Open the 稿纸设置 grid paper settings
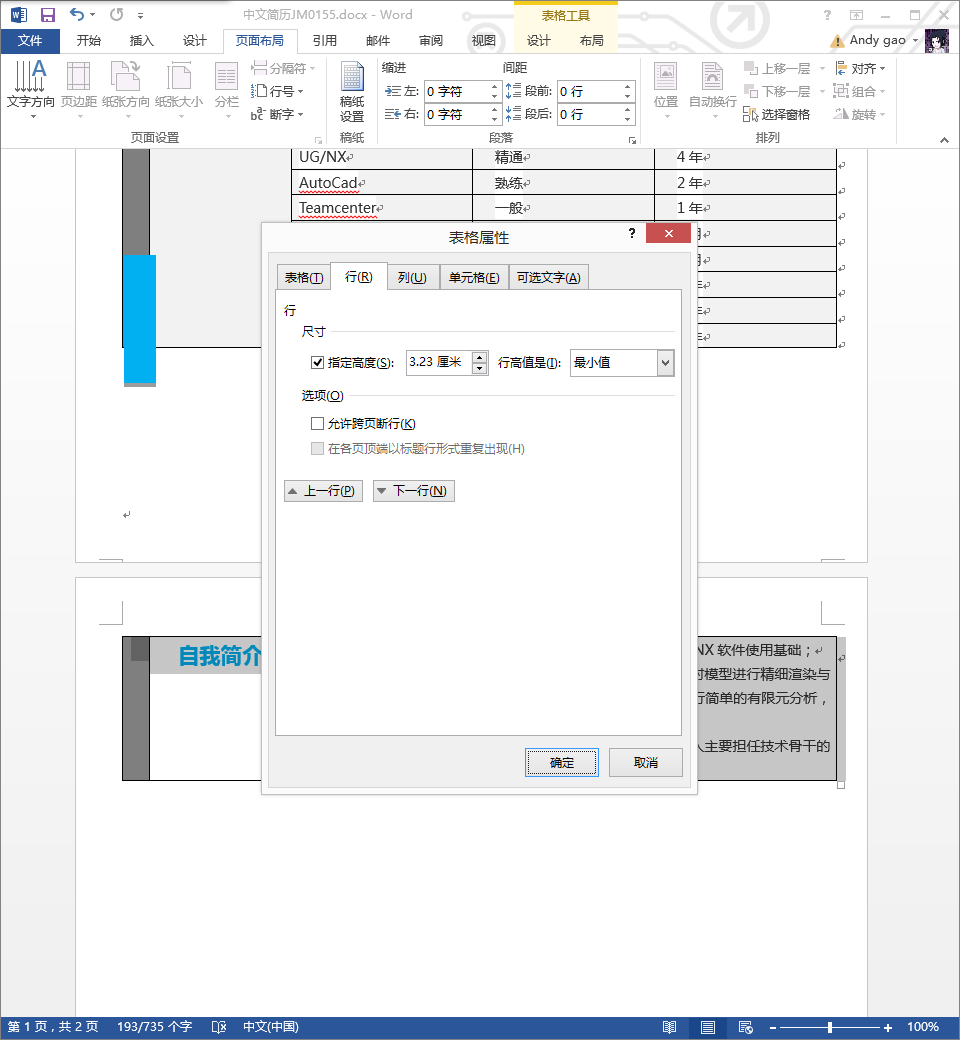Screen dimensions: 960x1040 click(x=352, y=90)
